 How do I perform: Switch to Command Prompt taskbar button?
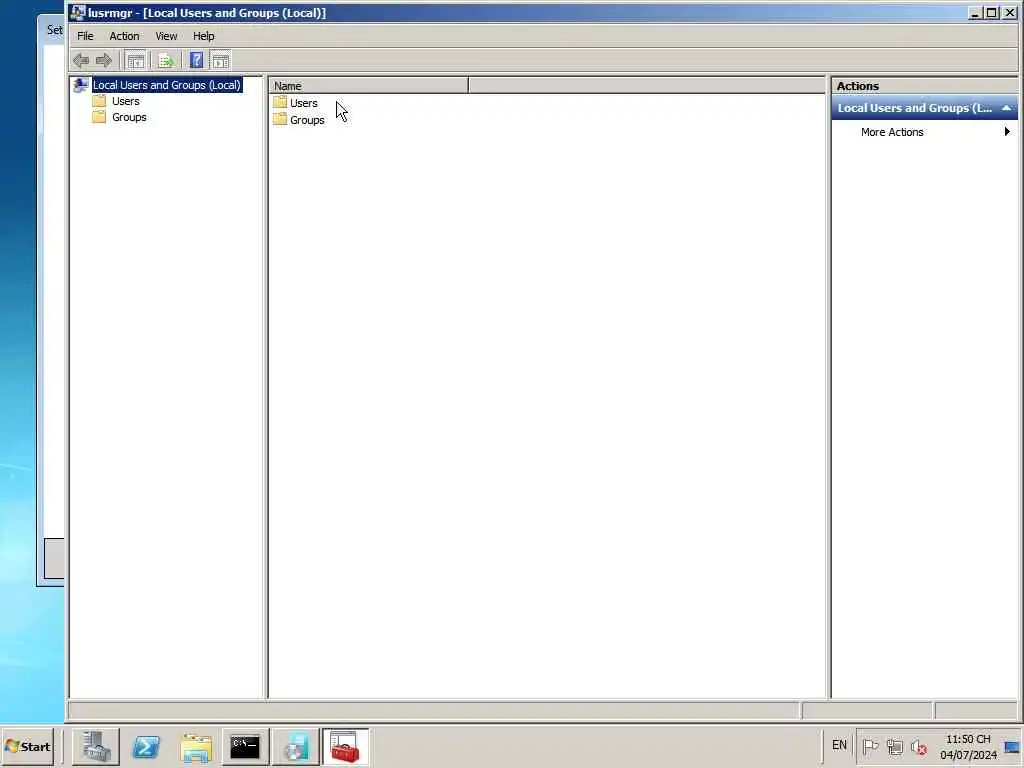pos(246,746)
